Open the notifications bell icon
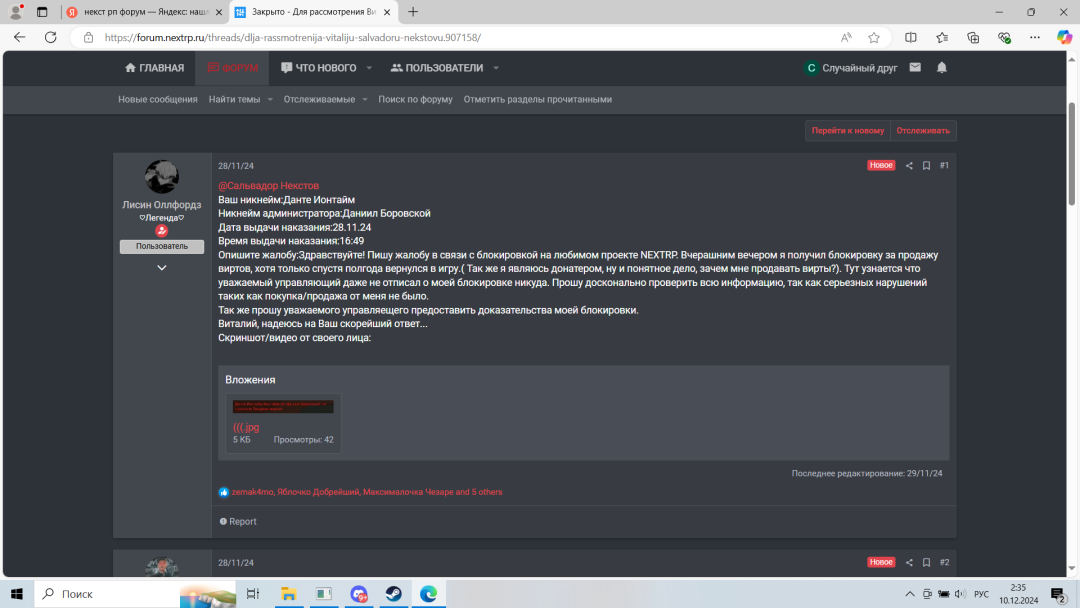Viewport: 1080px width, 608px height. coord(941,68)
